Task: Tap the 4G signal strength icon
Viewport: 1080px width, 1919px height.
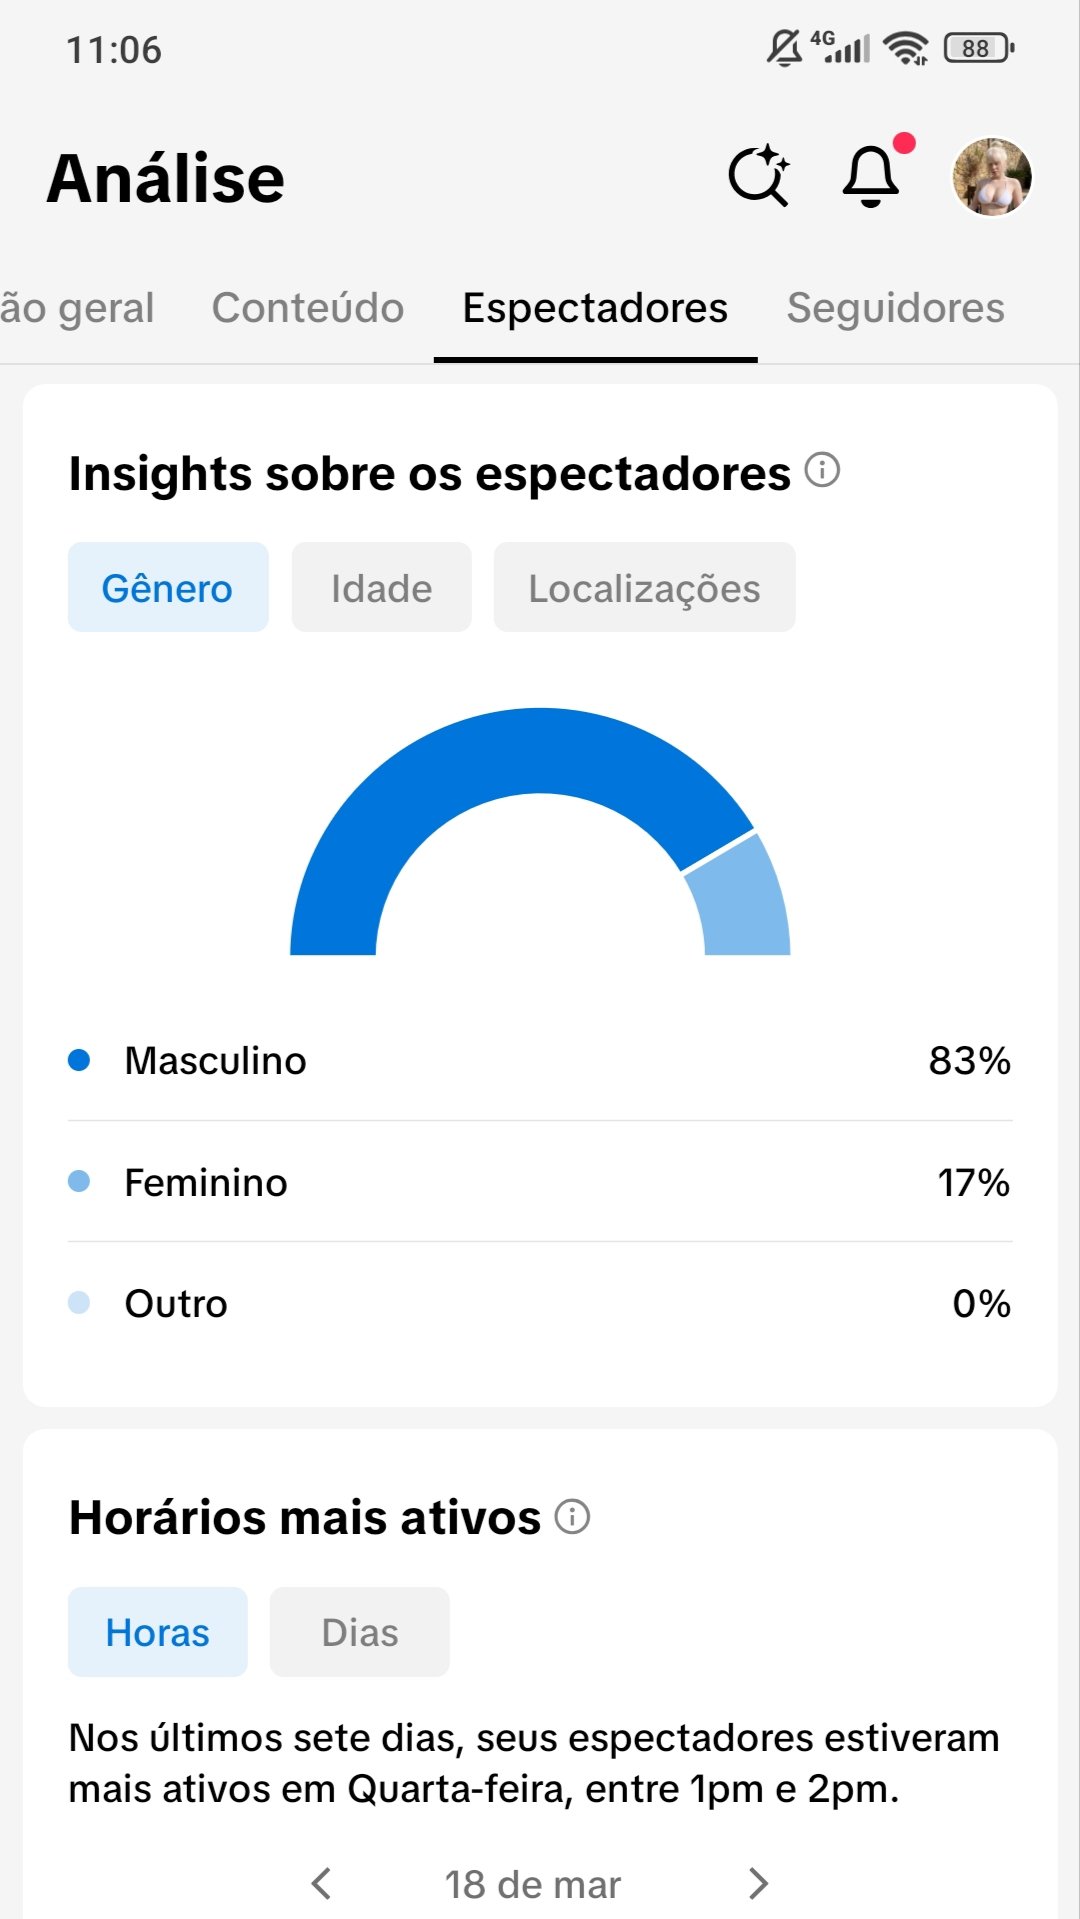Action: (840, 47)
